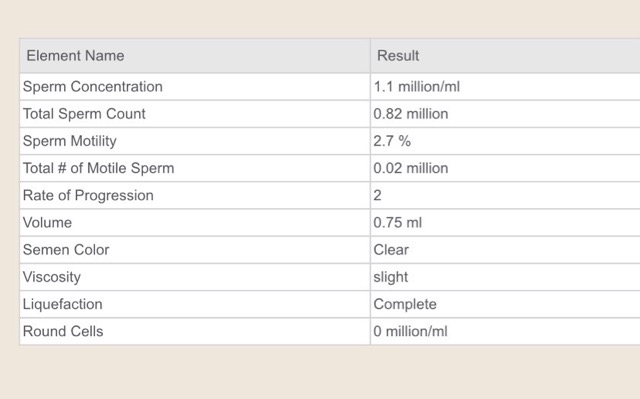
Task: Select the Liquefaction row label
Action: [62, 304]
